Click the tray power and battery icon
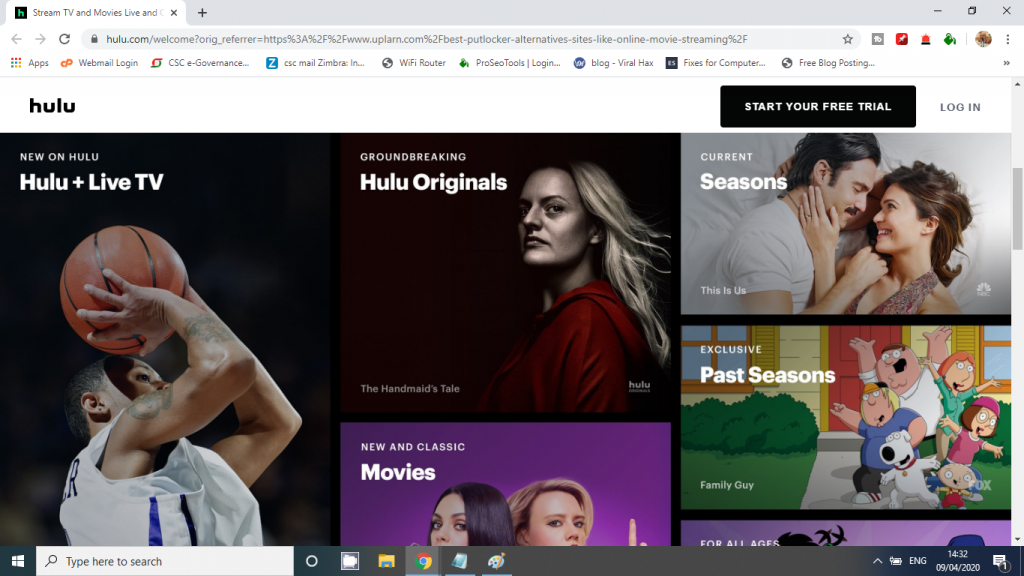The height and width of the screenshot is (576, 1024). click(896, 561)
